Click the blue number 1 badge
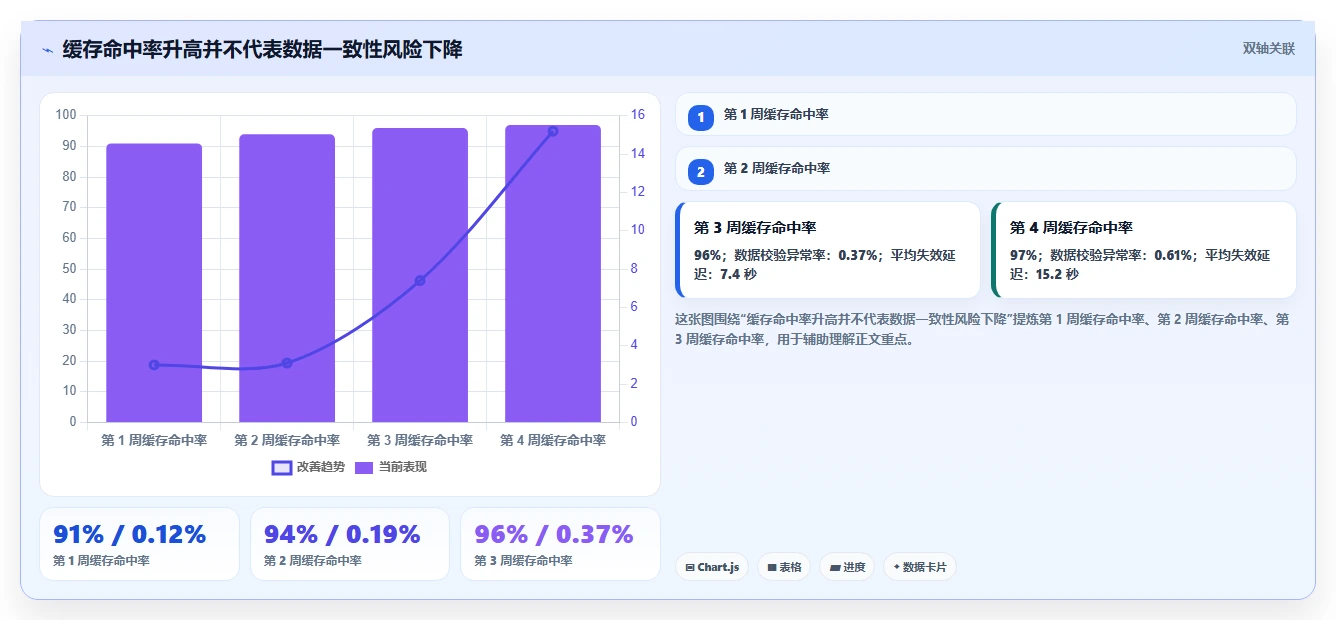 pos(701,117)
